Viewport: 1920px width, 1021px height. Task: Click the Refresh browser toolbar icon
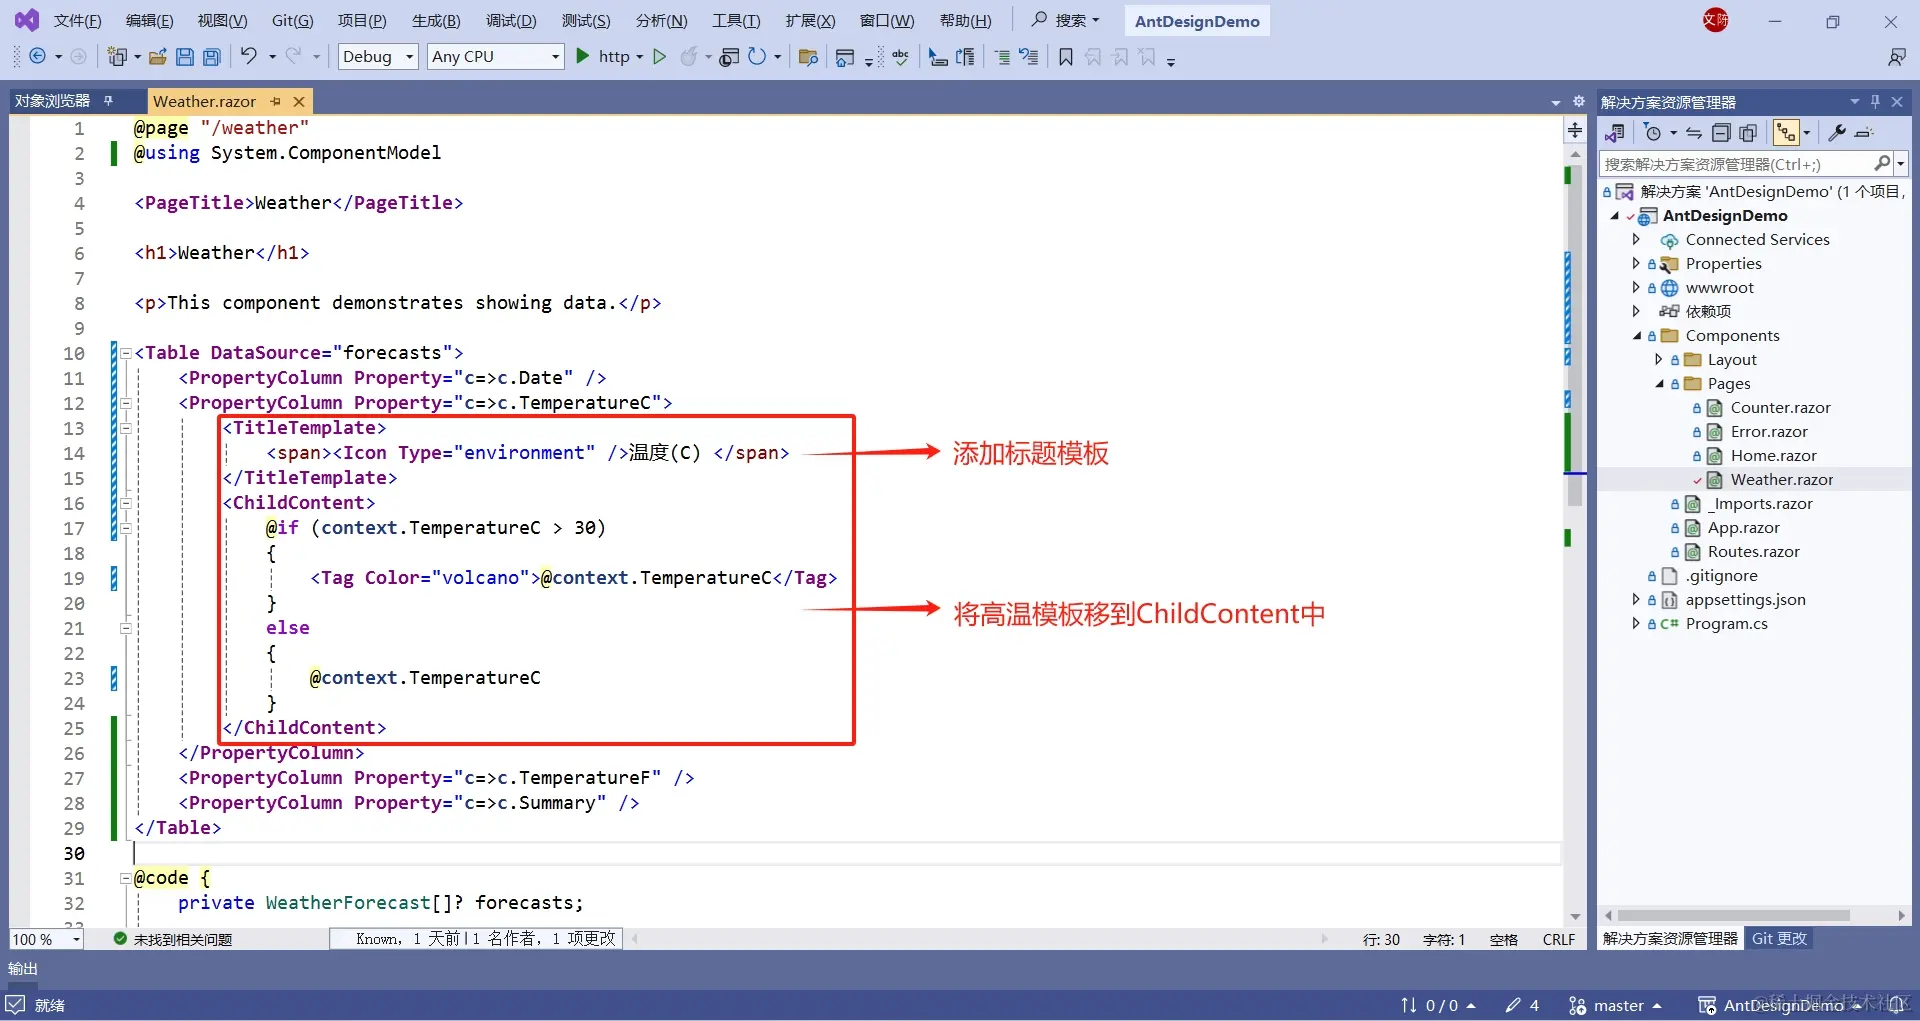pyautogui.click(x=757, y=57)
